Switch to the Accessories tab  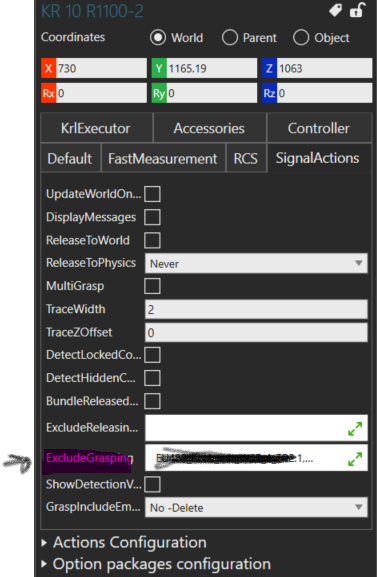pyautogui.click(x=209, y=128)
